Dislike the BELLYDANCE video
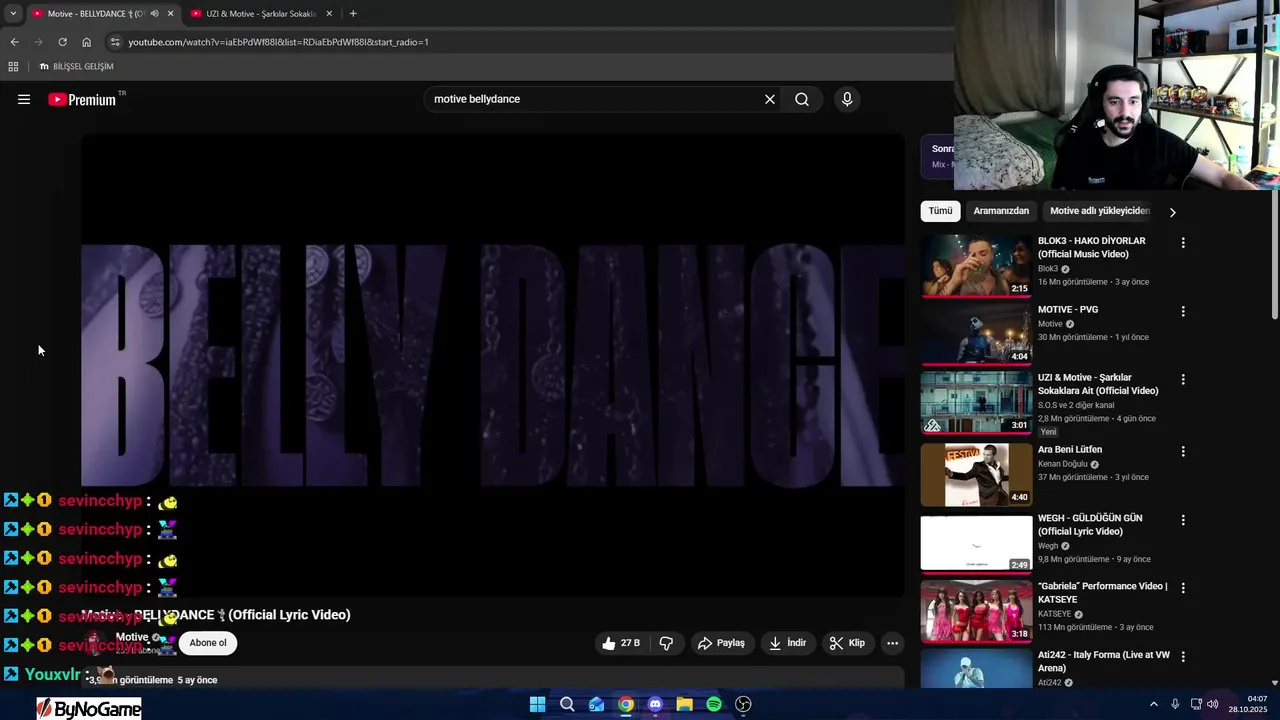Screen dimensions: 1280x720 pyautogui.click(x=666, y=643)
